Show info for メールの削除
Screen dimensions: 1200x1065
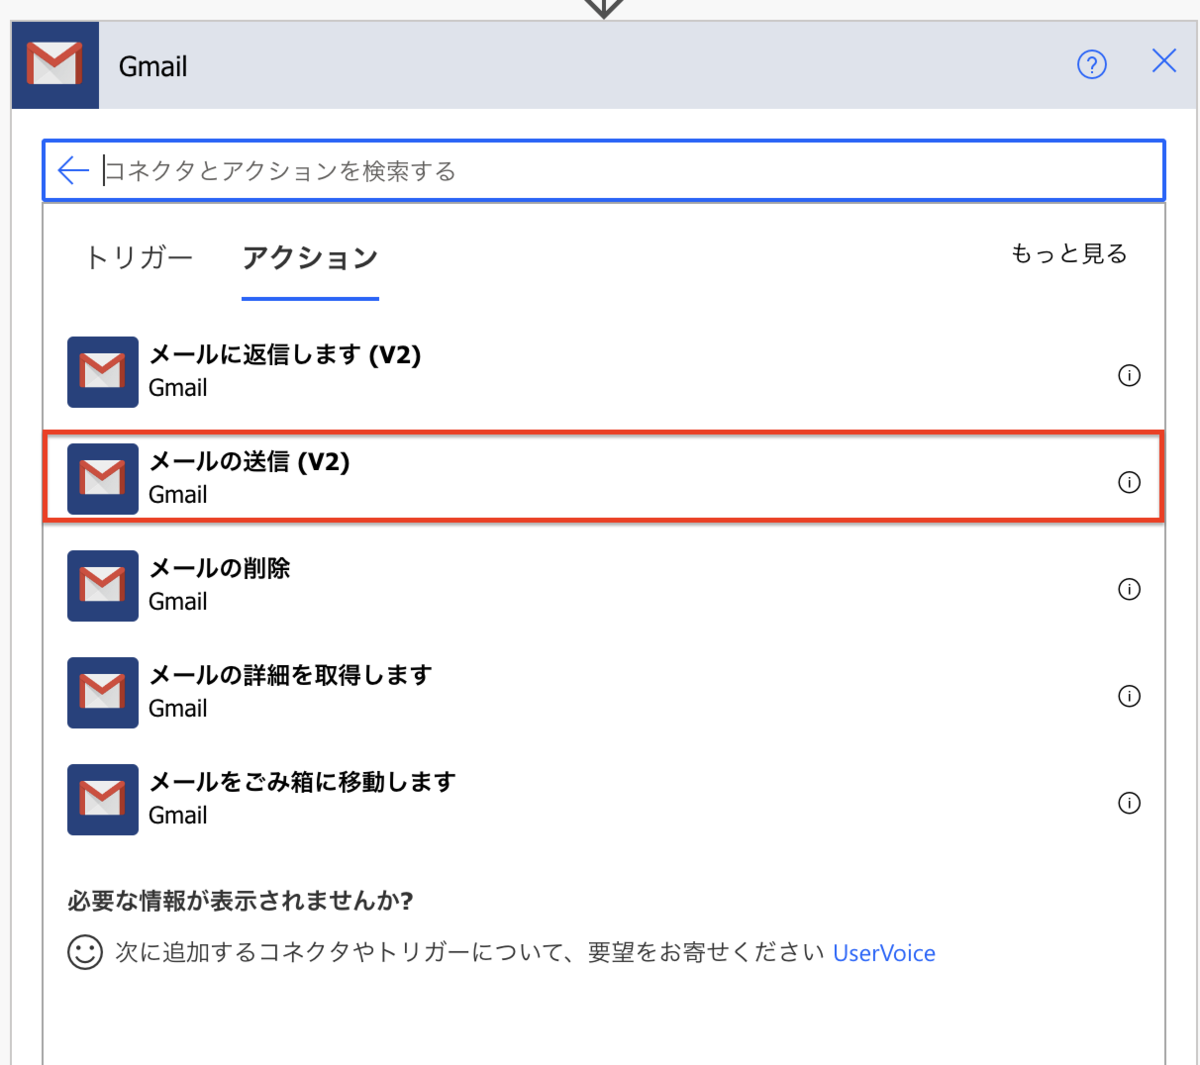pos(1129,590)
